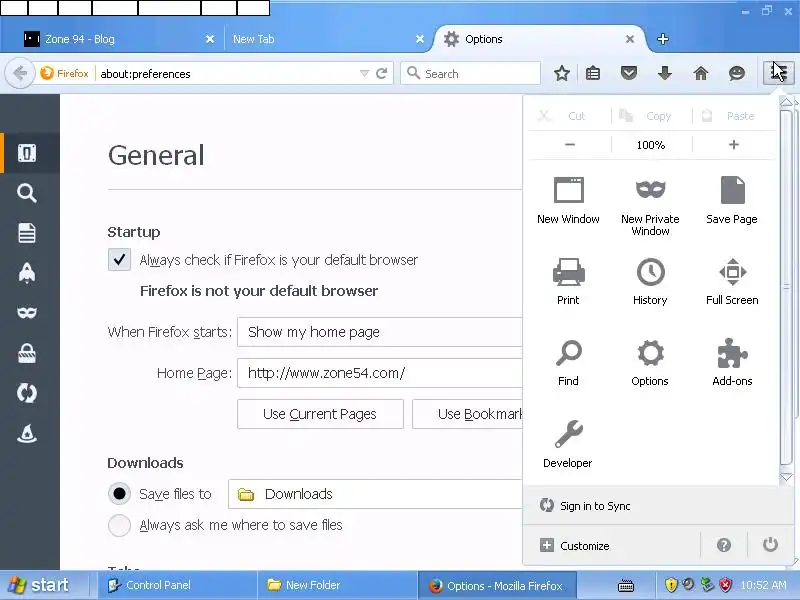Close the Zone 94 - Blog tab
800x600 pixels.
click(x=210, y=39)
